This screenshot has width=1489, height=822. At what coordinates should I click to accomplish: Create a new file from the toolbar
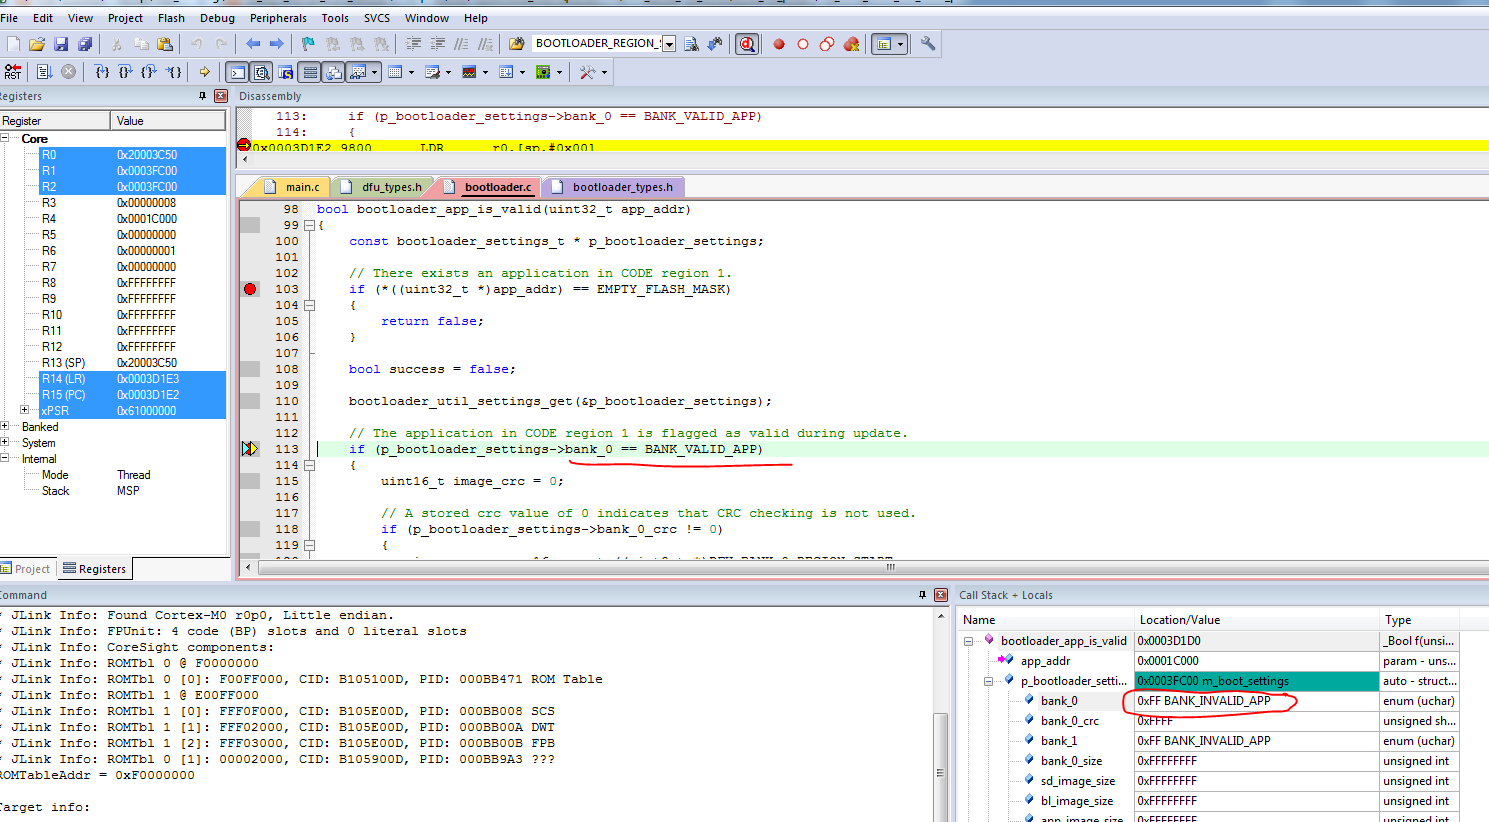(13, 44)
